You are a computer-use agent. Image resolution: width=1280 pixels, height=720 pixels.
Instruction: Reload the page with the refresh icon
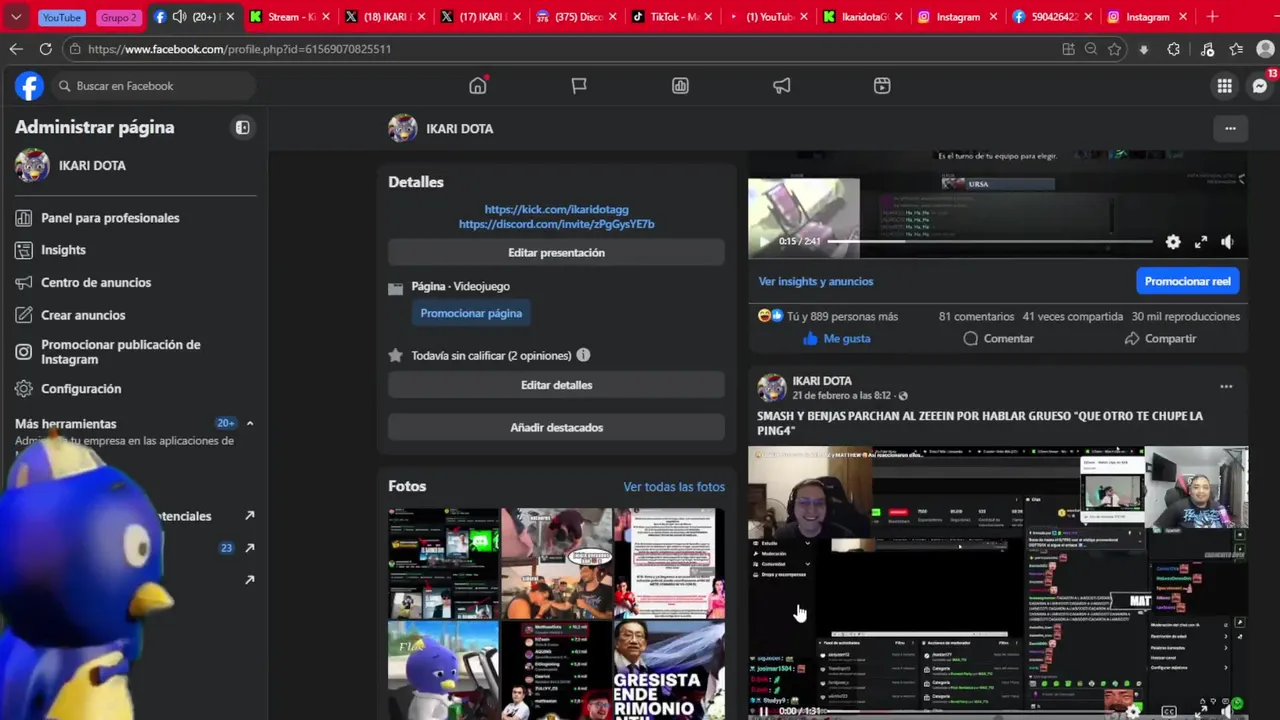tap(45, 49)
